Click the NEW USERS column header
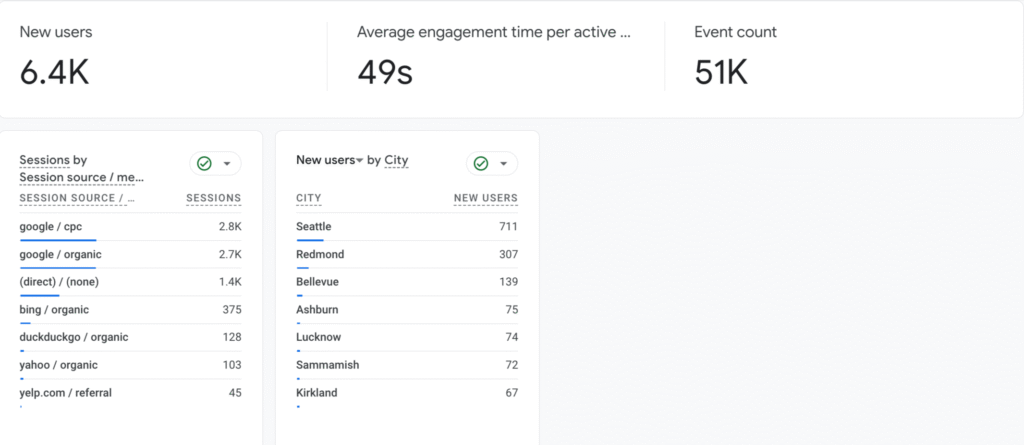 485,198
